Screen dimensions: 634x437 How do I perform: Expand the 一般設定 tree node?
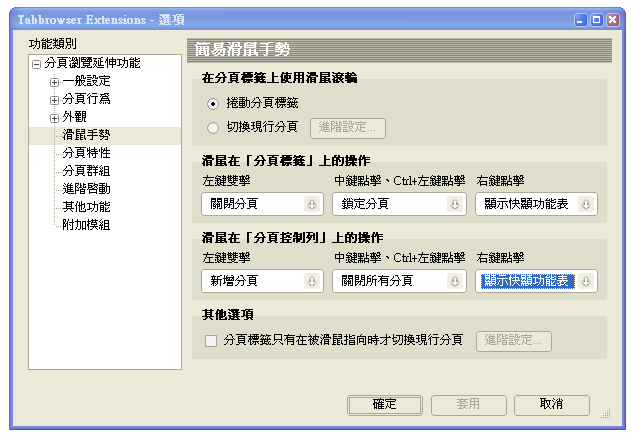[54, 82]
